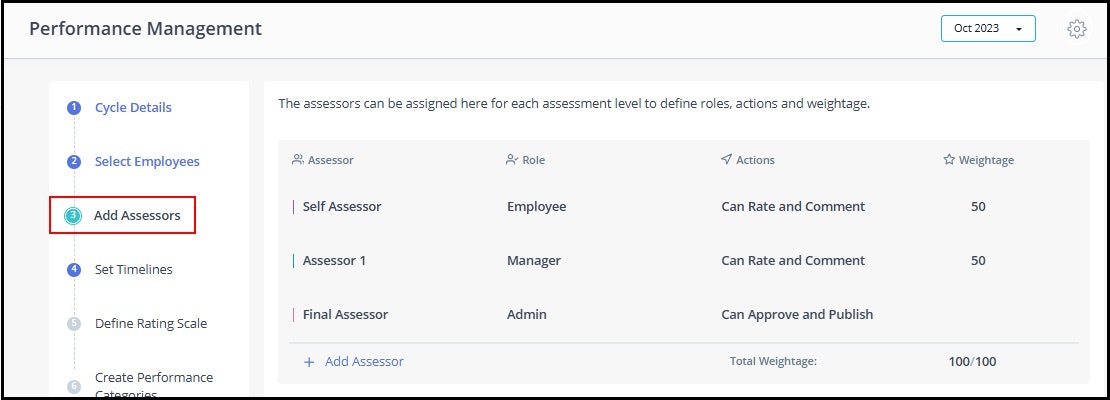Click the step 2 circle icon
Viewport: 1110px width, 400px height.
point(74,161)
